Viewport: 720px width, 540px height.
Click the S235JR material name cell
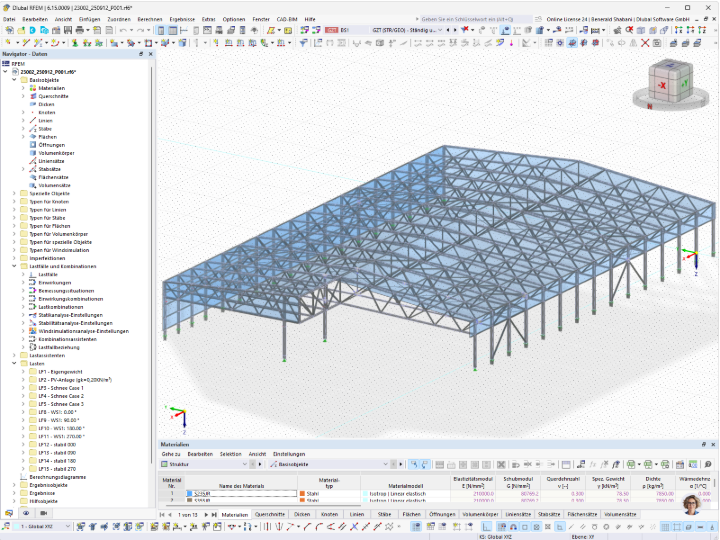(242, 494)
